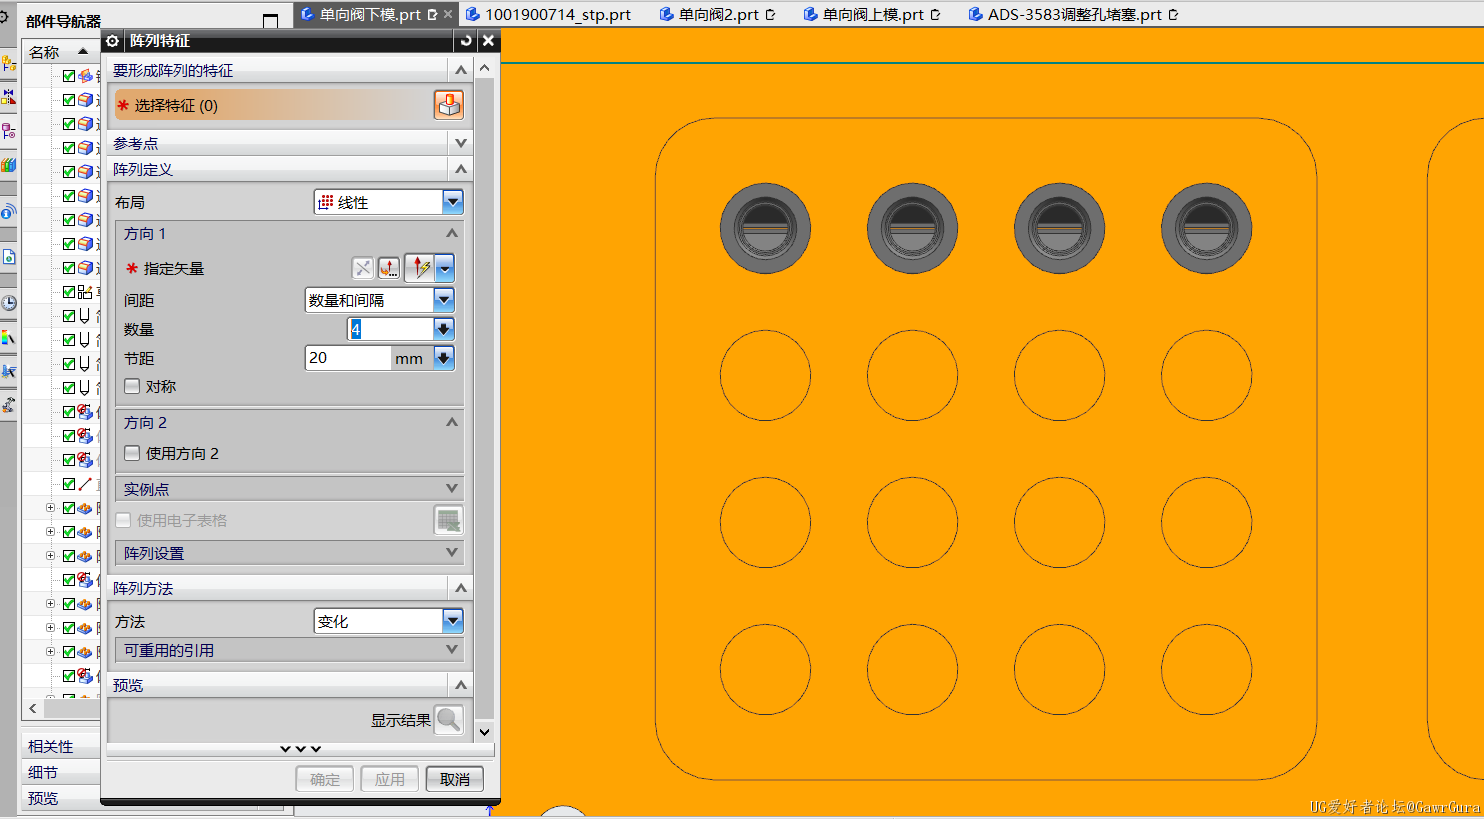Switch to the 单向阀上模.prt tab

coord(872,15)
